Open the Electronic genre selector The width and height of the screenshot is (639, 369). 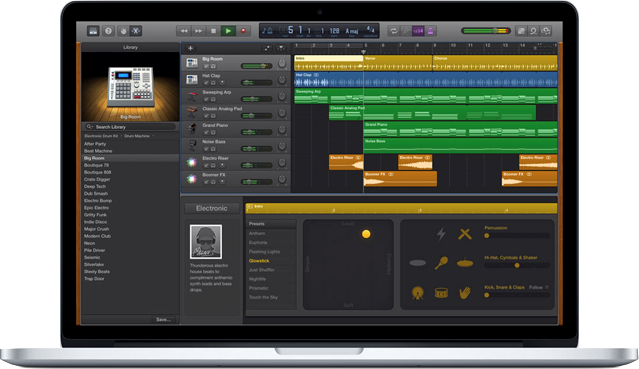[x=212, y=208]
